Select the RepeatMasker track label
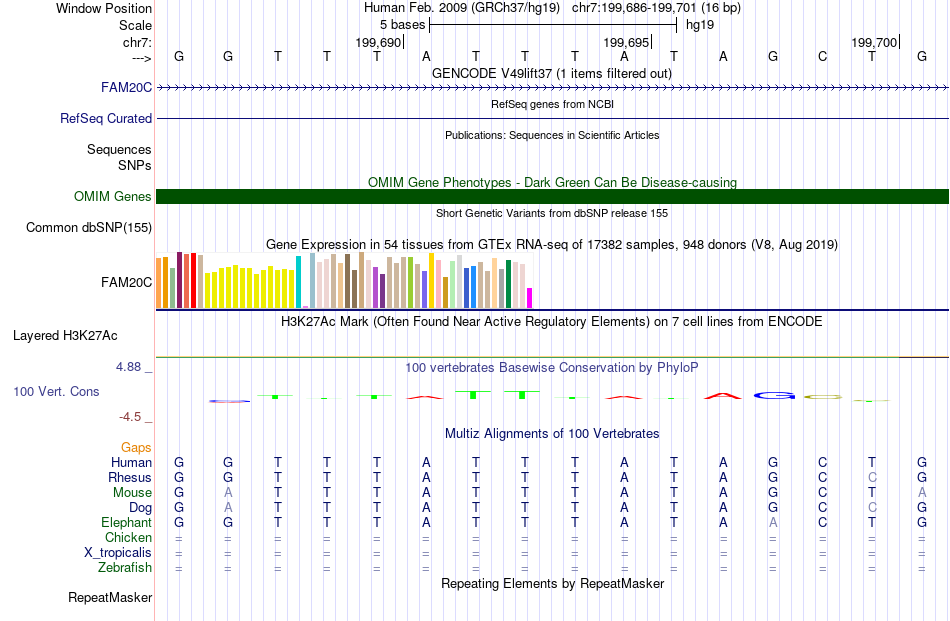950x621 pixels. [110, 597]
